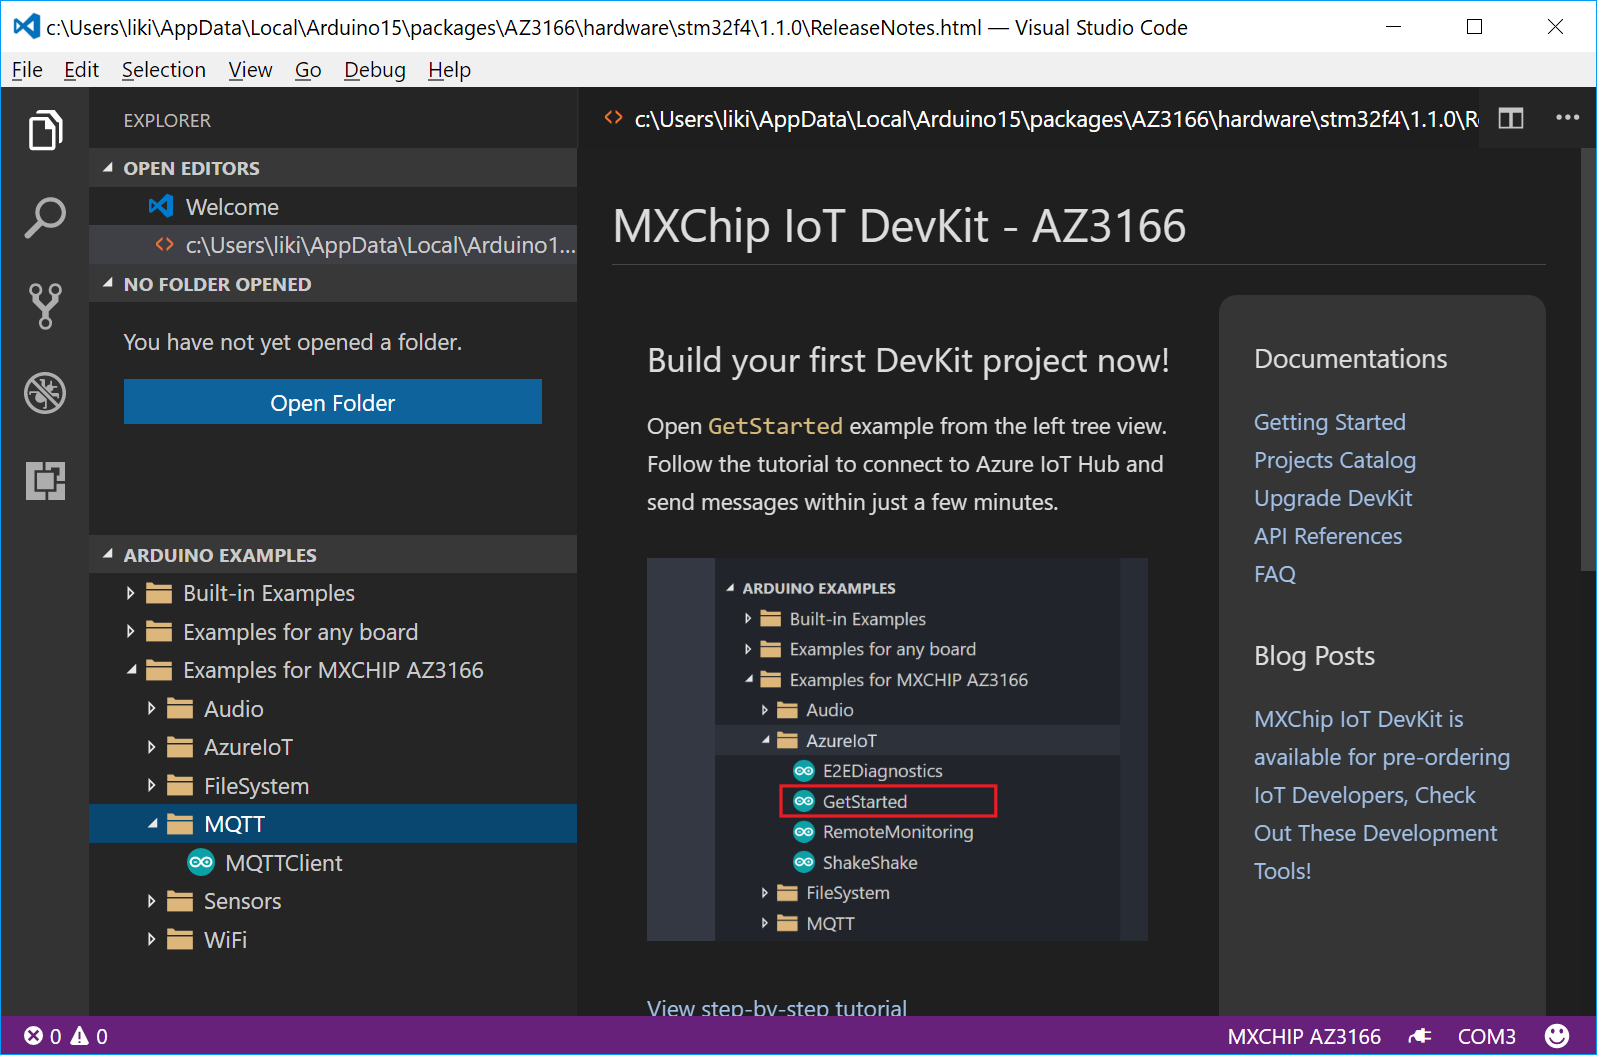Open the Upgrade DevKit link

[x=1333, y=498]
